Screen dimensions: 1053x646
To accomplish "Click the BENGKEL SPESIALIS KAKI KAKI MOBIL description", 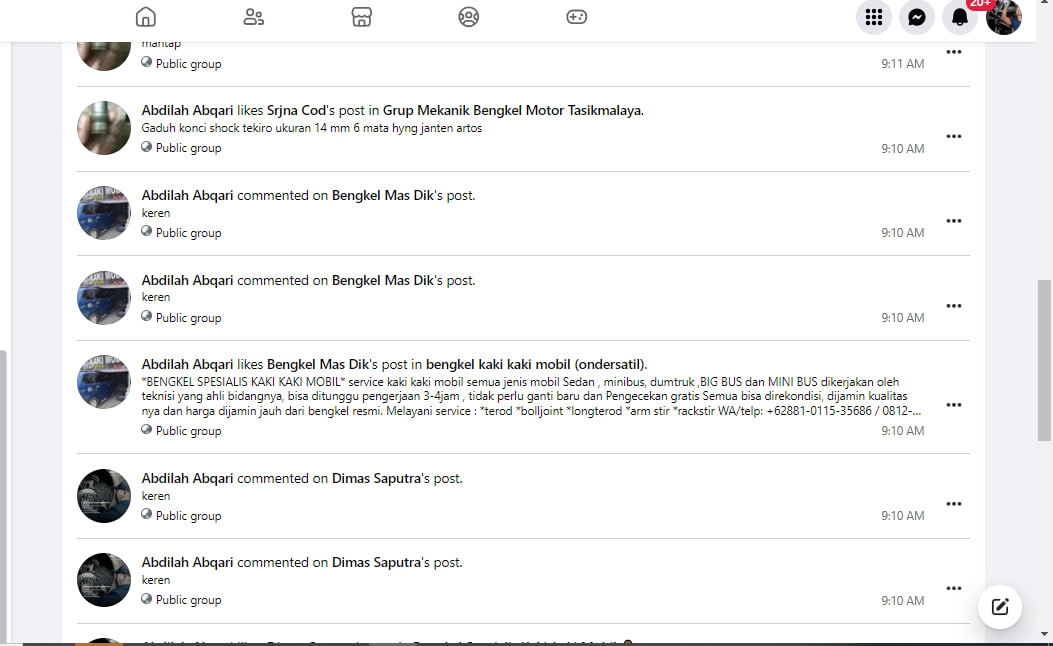I will point(531,396).
